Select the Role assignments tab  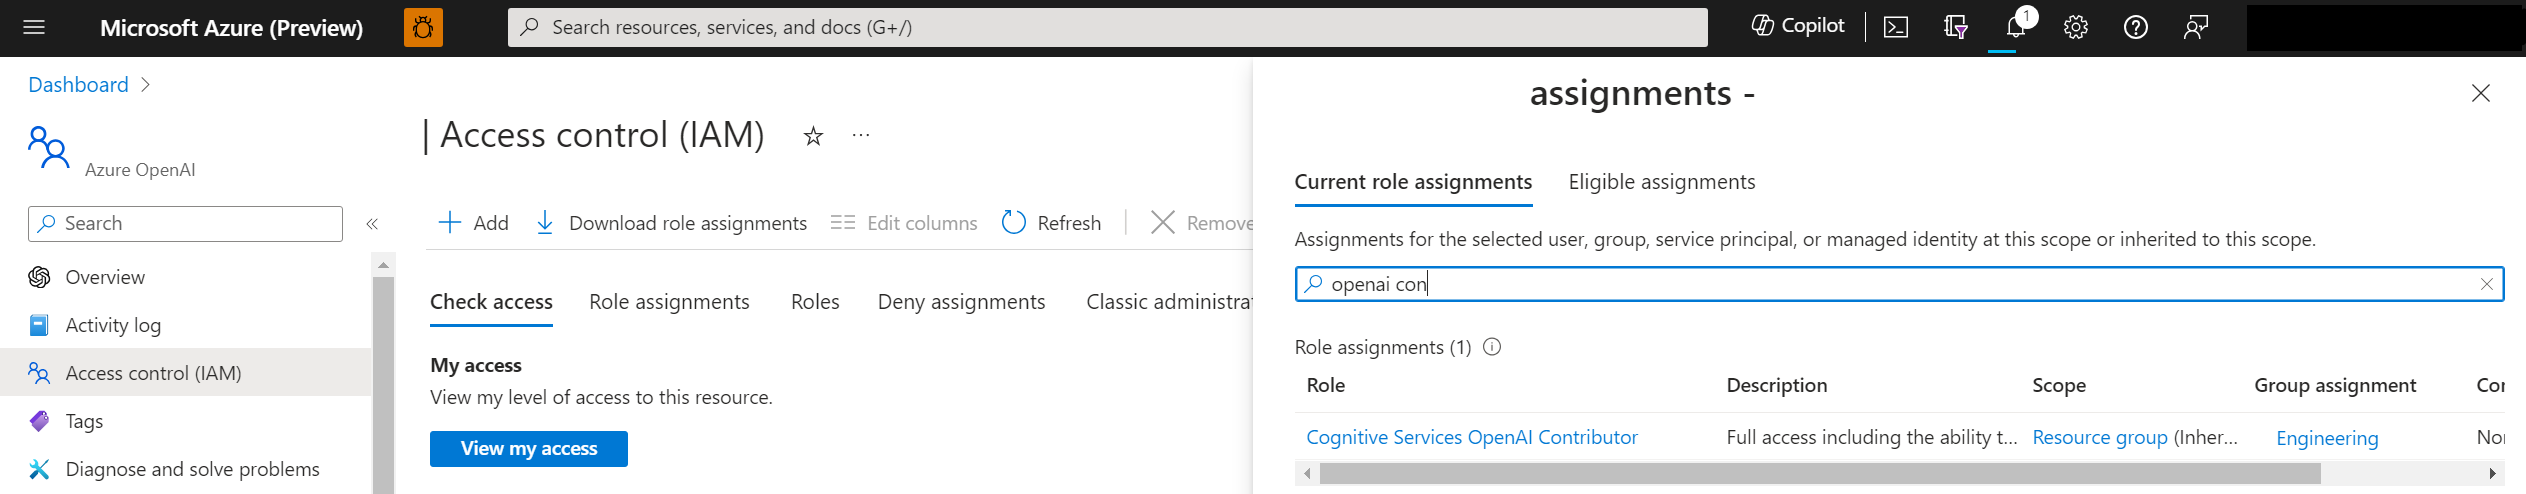[669, 302]
